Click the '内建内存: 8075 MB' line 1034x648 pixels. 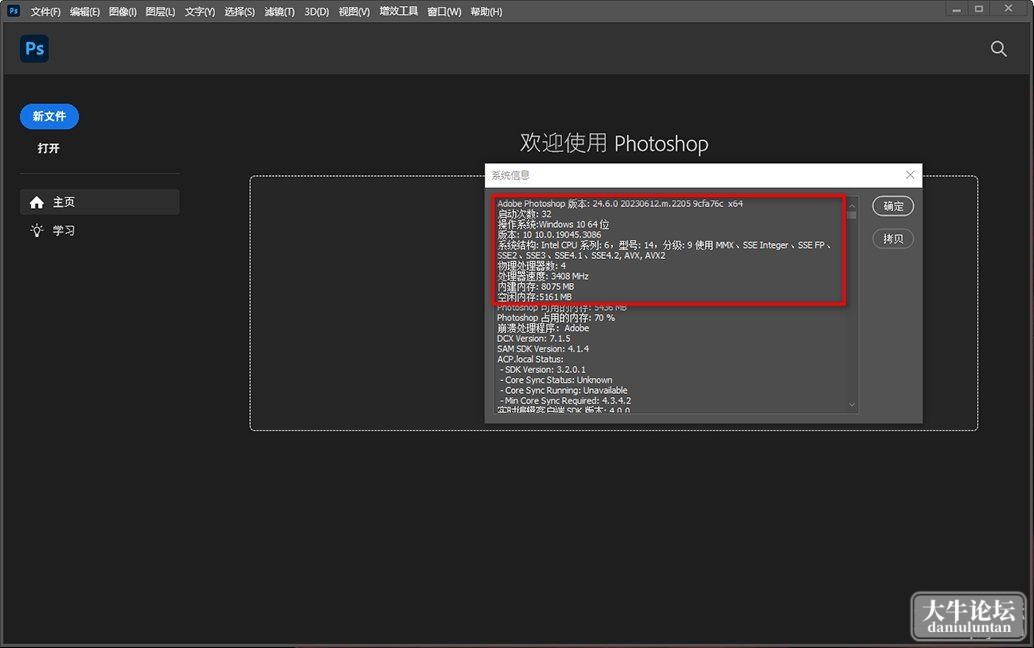click(x=535, y=287)
